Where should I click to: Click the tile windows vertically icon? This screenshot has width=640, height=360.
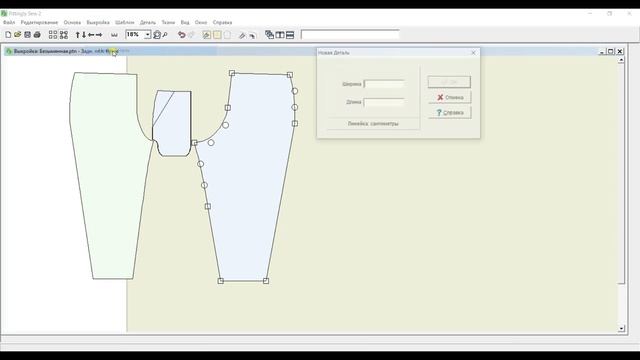tap(280, 35)
